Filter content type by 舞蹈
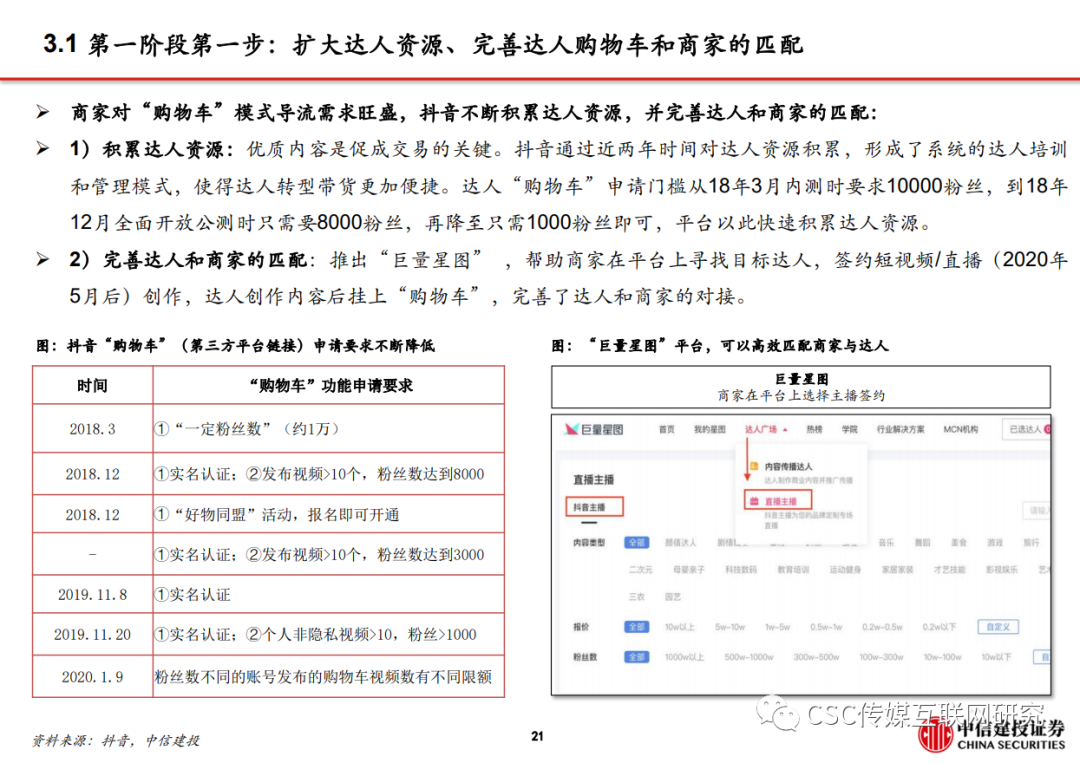This screenshot has width=1080, height=763. (x=922, y=543)
